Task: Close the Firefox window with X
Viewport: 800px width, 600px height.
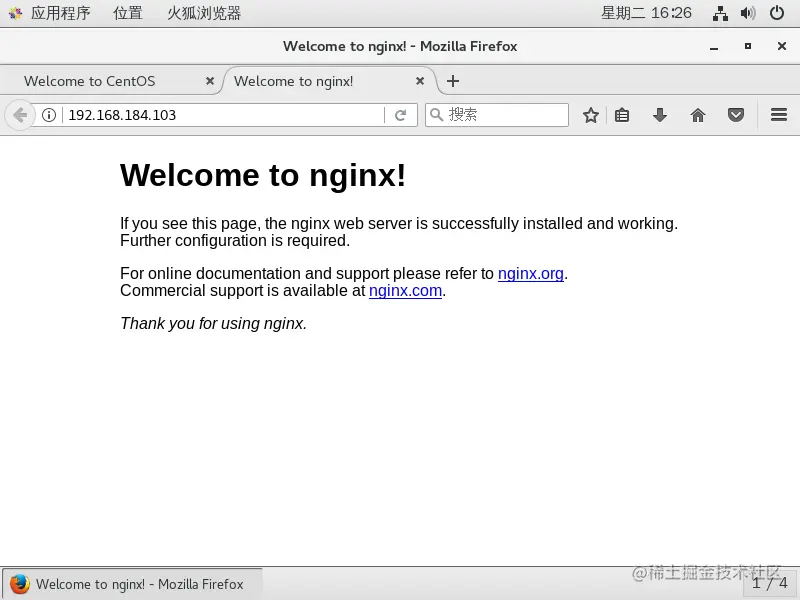Action: click(782, 46)
